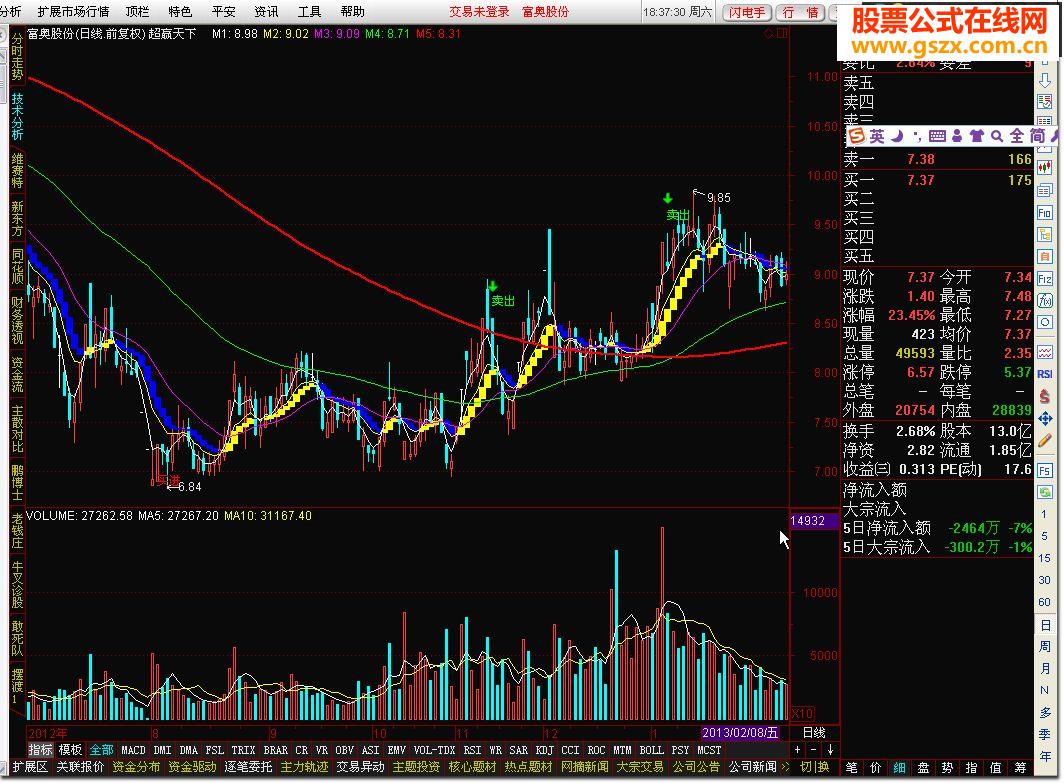
Task: Click the 闪电手 button
Action: point(746,12)
